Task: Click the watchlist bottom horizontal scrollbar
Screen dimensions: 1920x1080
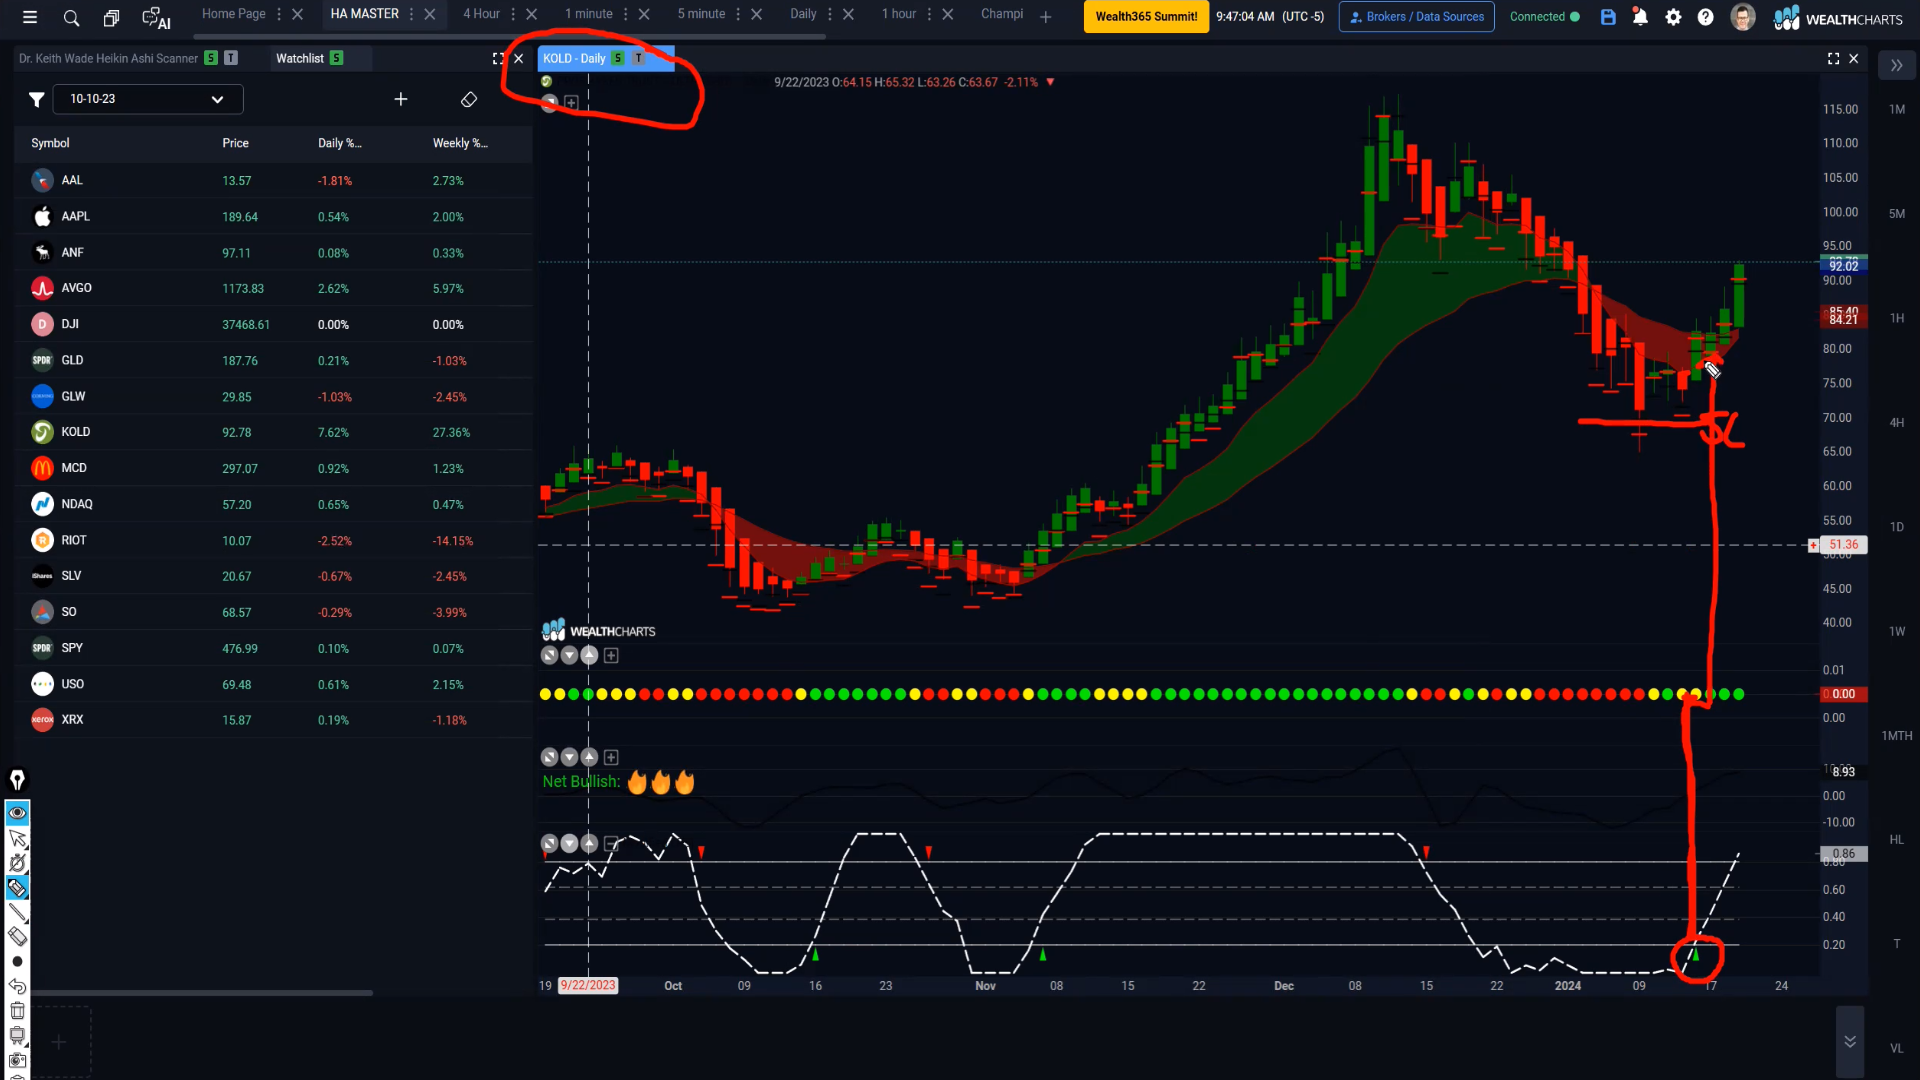Action: (x=202, y=993)
